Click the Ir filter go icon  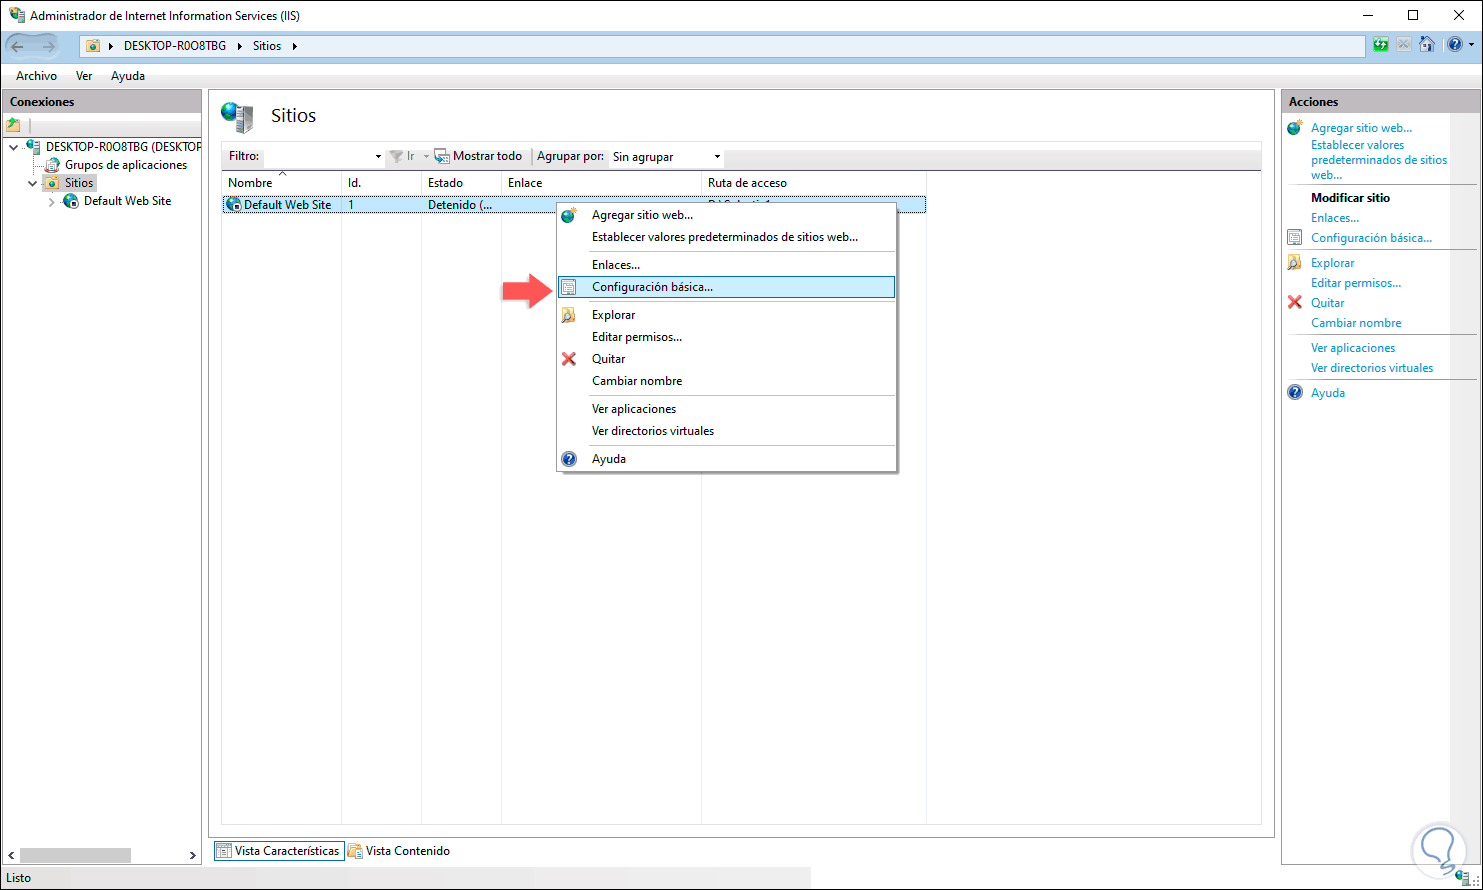click(x=397, y=157)
